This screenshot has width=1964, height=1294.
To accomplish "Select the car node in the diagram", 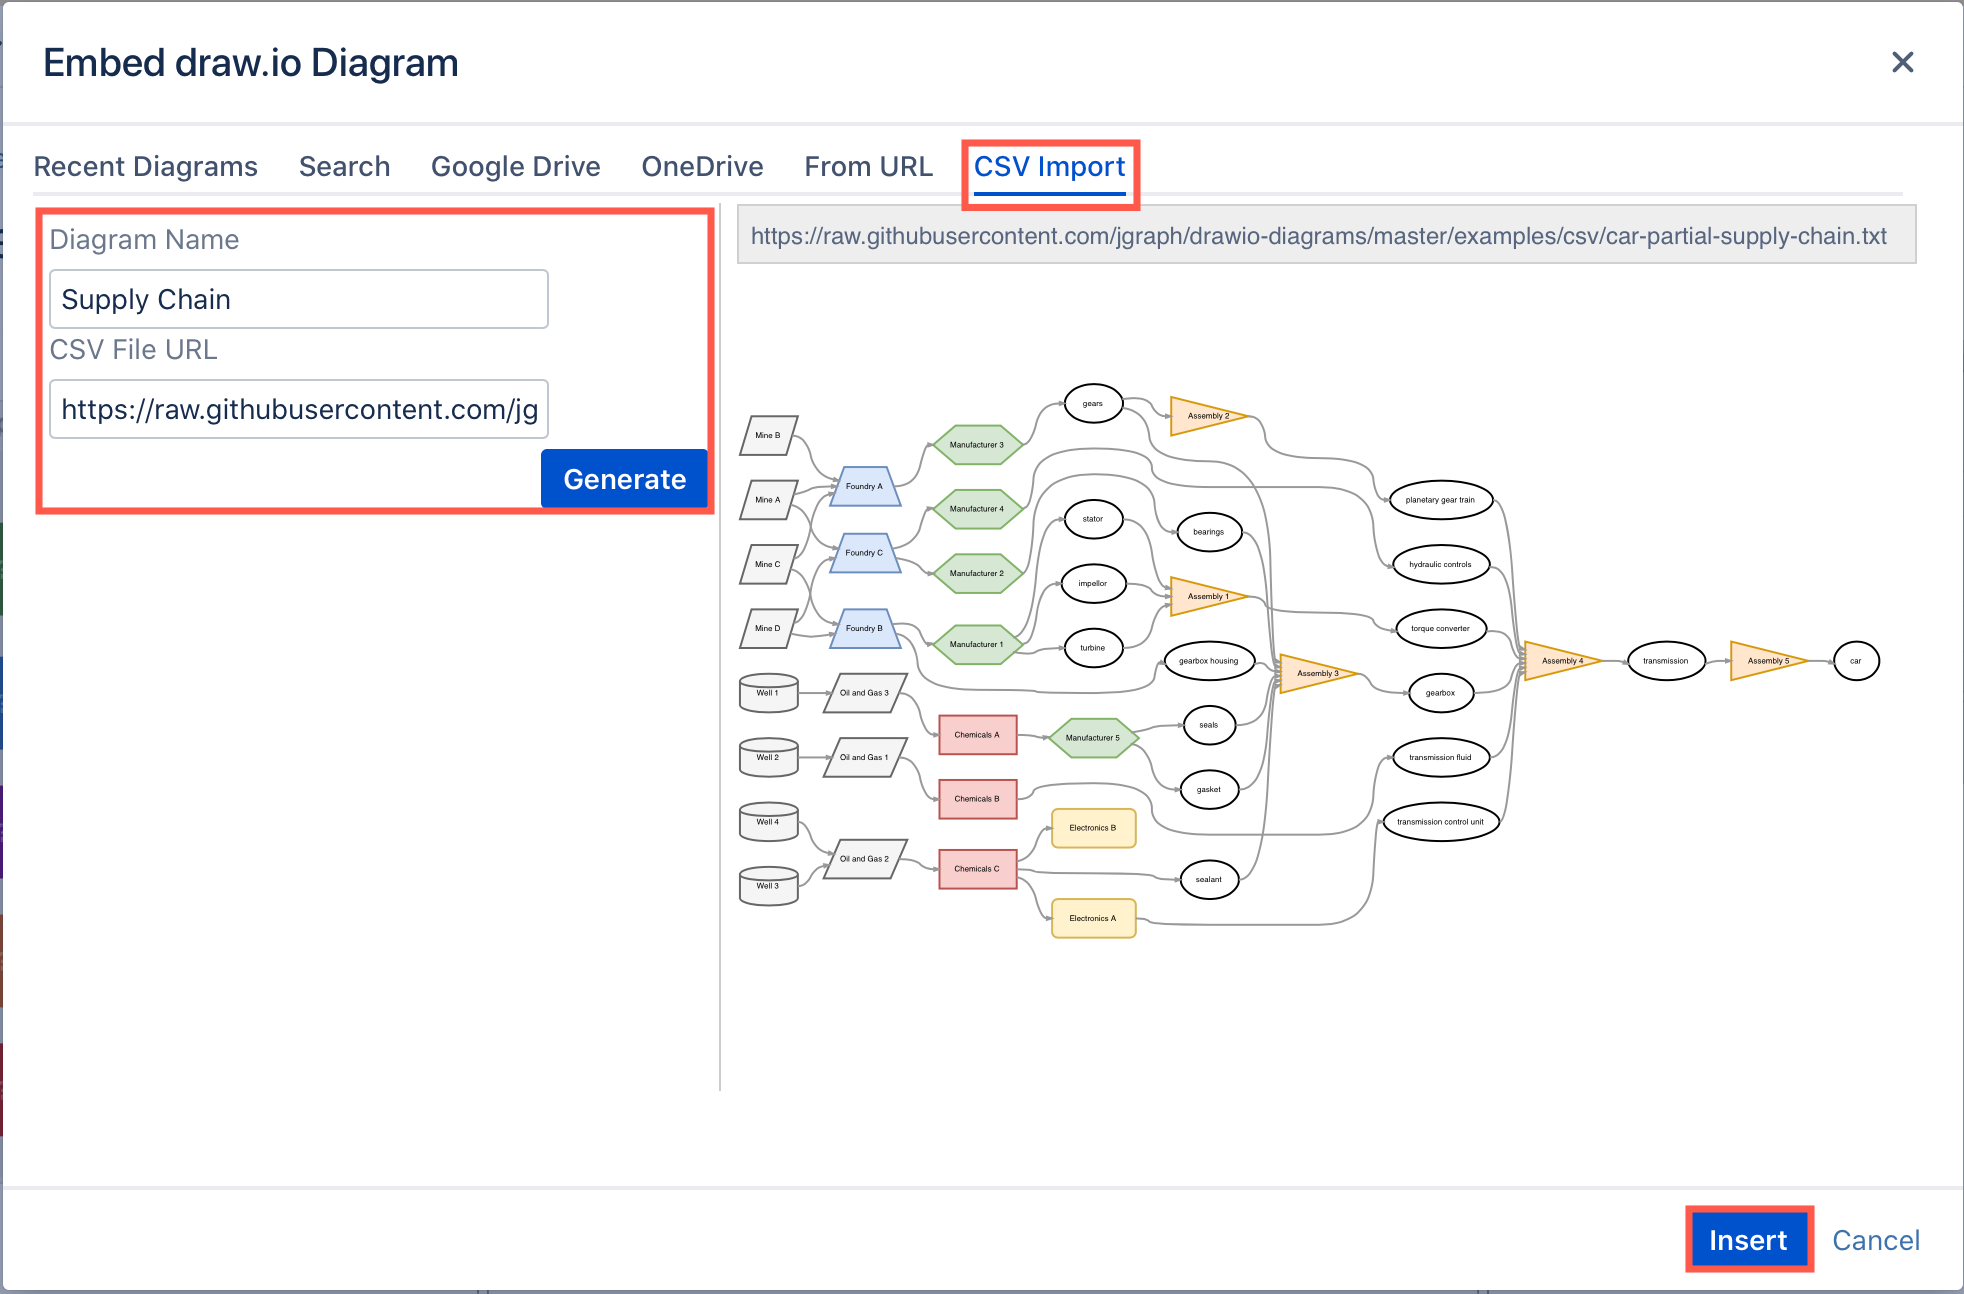I will pyautogui.click(x=1855, y=661).
